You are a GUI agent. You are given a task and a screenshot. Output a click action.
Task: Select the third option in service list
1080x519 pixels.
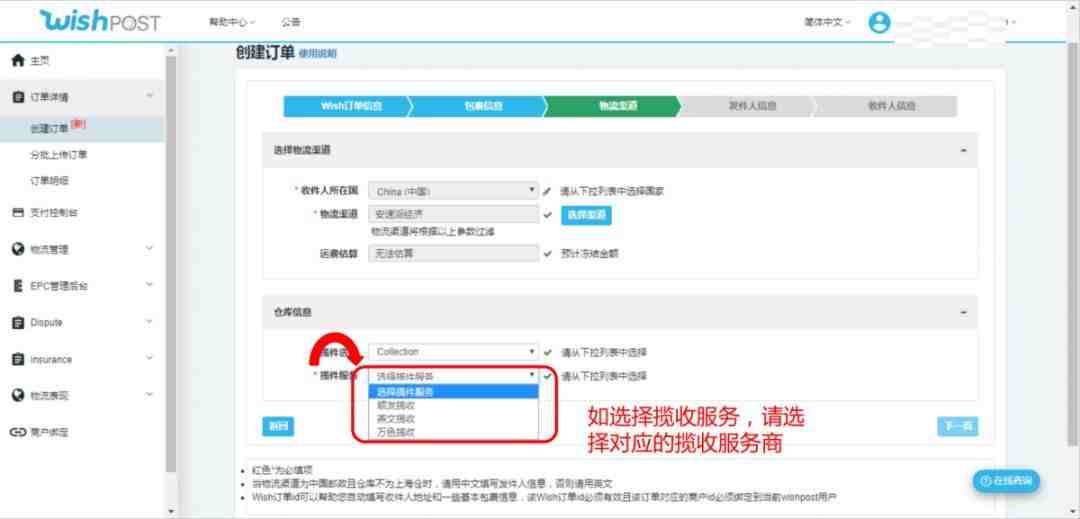[453, 419]
